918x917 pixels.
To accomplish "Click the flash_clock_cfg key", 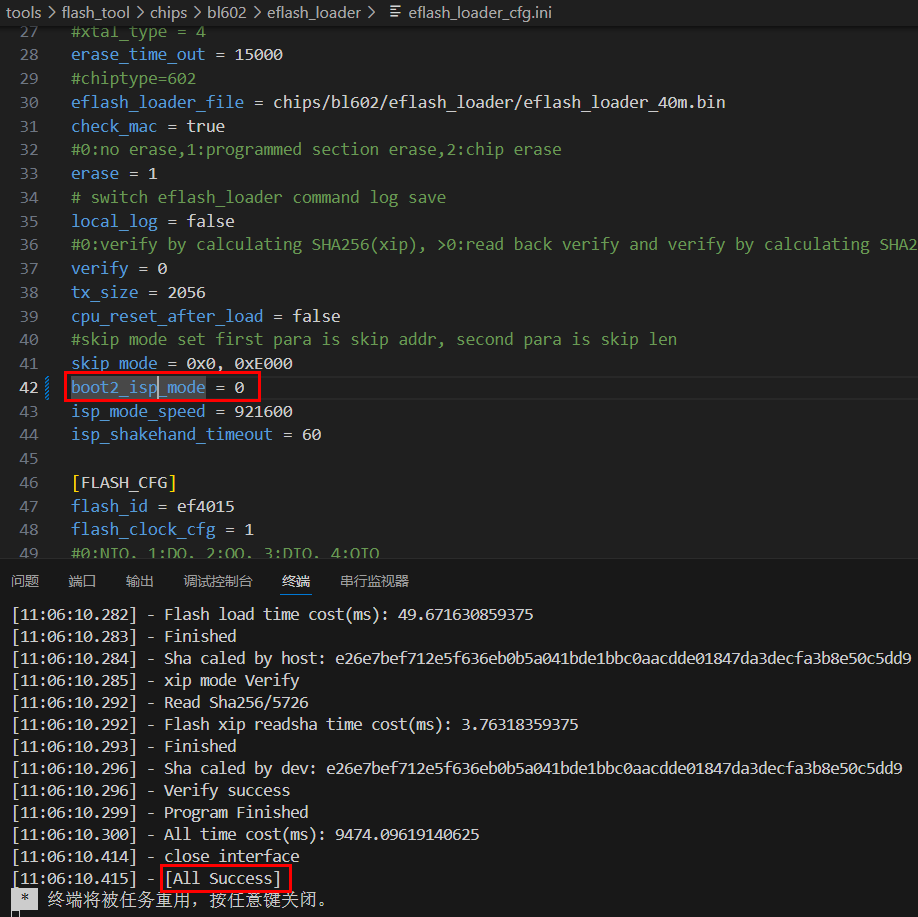I will 143,529.
